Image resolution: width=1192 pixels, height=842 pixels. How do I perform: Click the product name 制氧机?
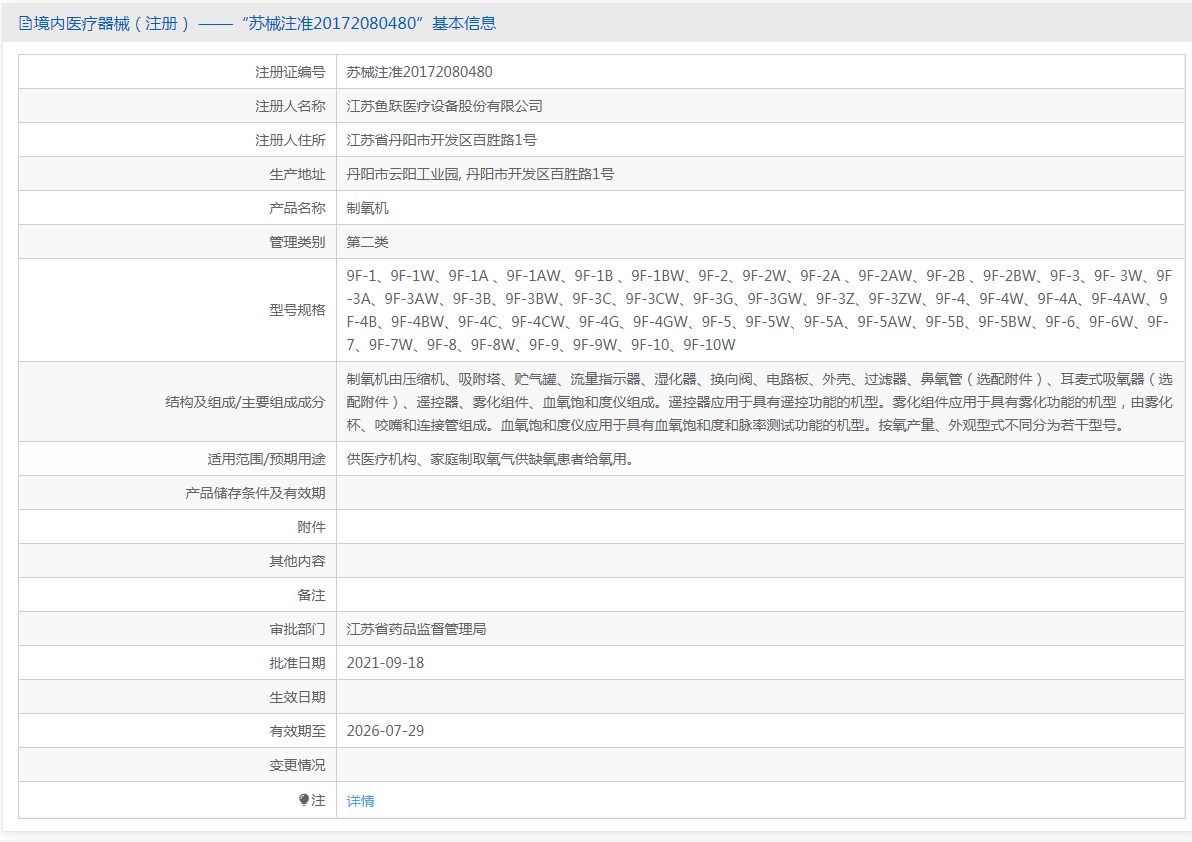coord(367,208)
